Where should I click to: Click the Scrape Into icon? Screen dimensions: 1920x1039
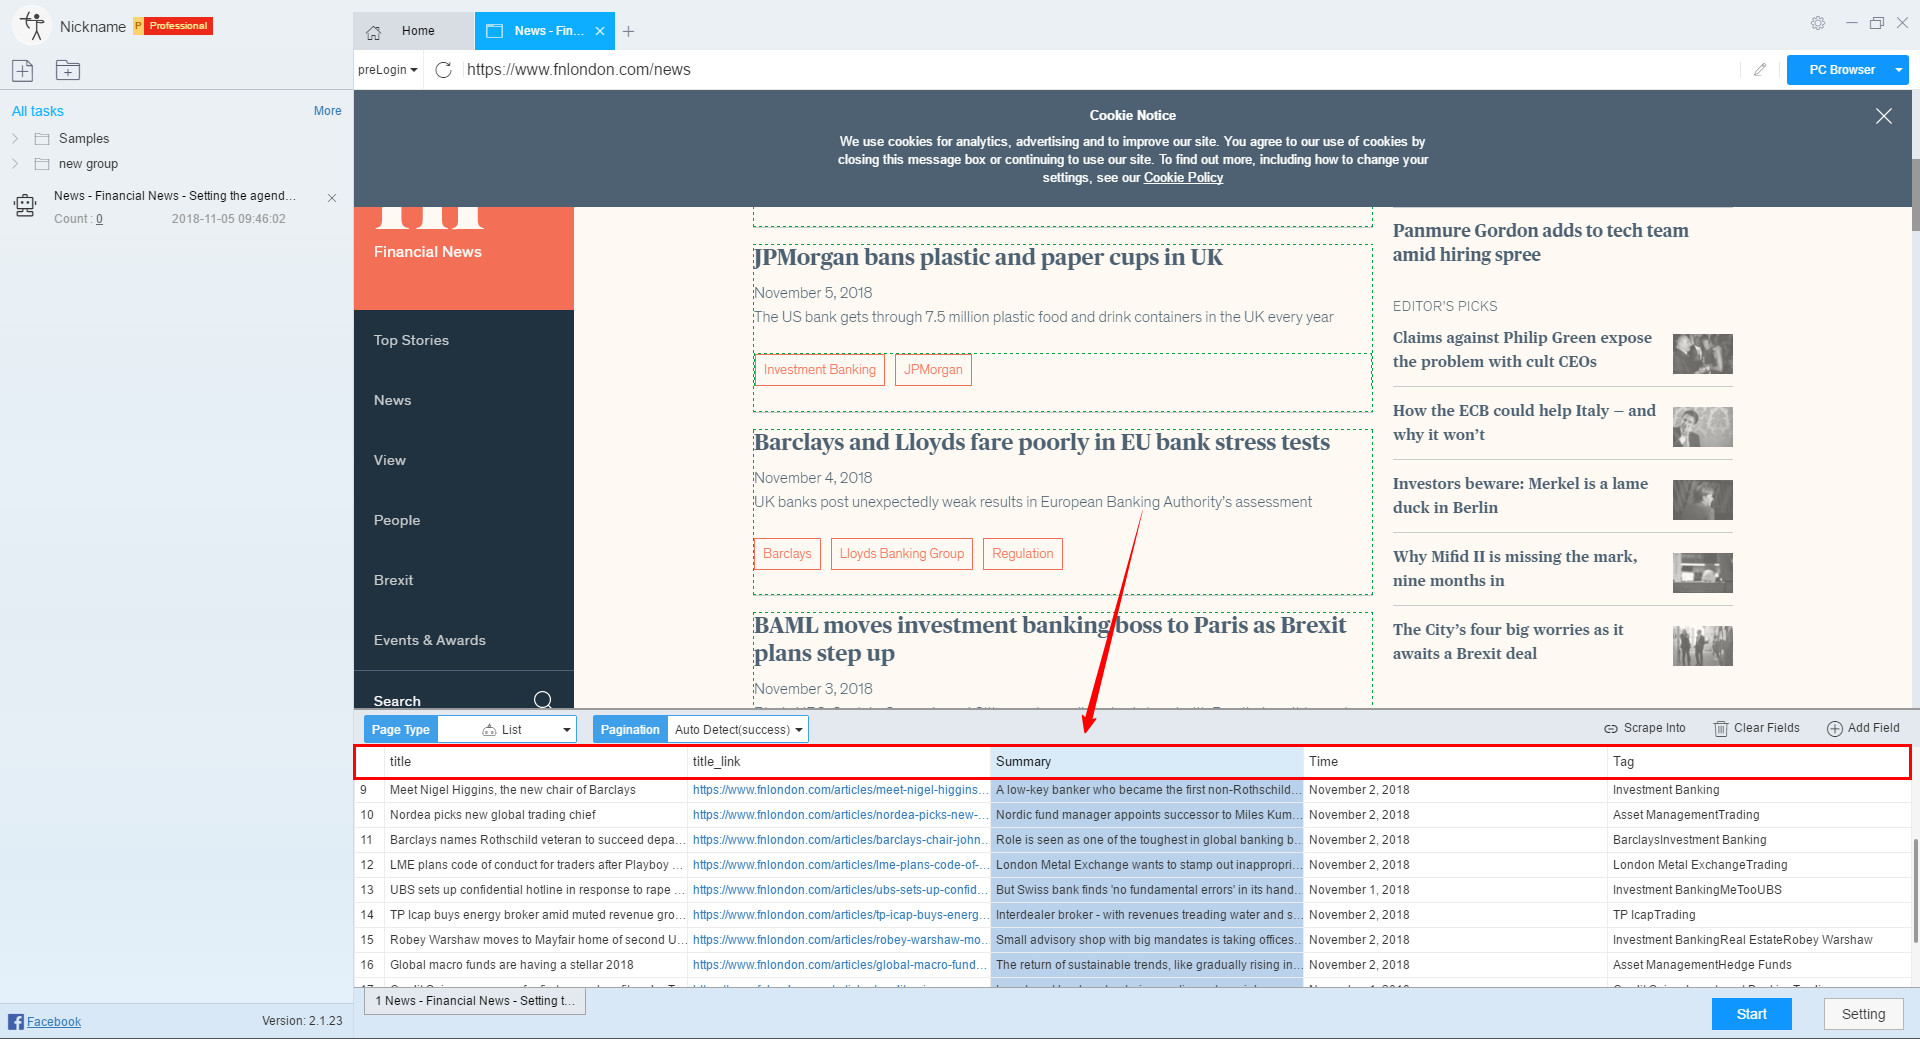pyautogui.click(x=1611, y=729)
